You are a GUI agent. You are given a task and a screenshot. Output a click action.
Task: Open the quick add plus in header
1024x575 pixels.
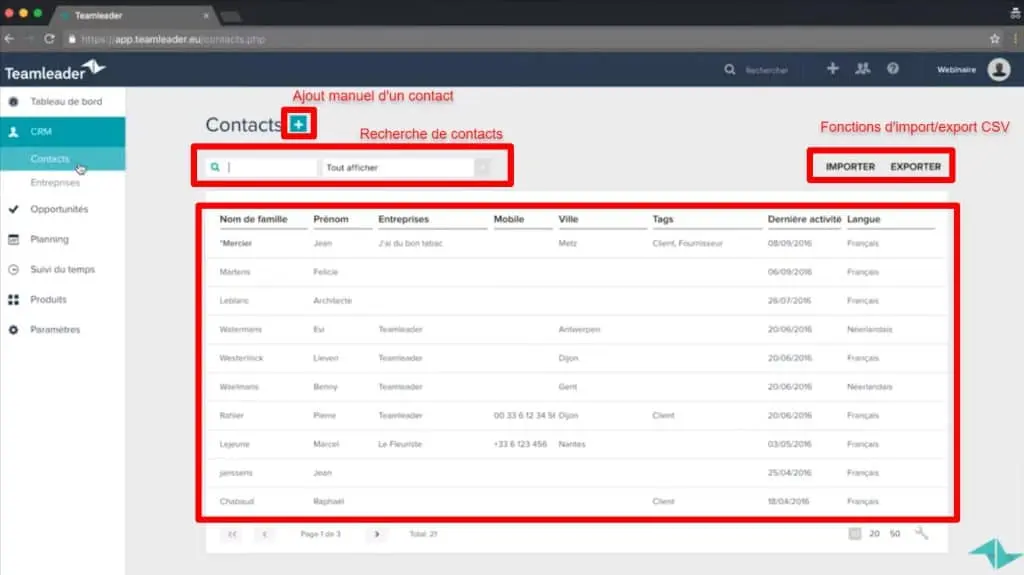(832, 68)
